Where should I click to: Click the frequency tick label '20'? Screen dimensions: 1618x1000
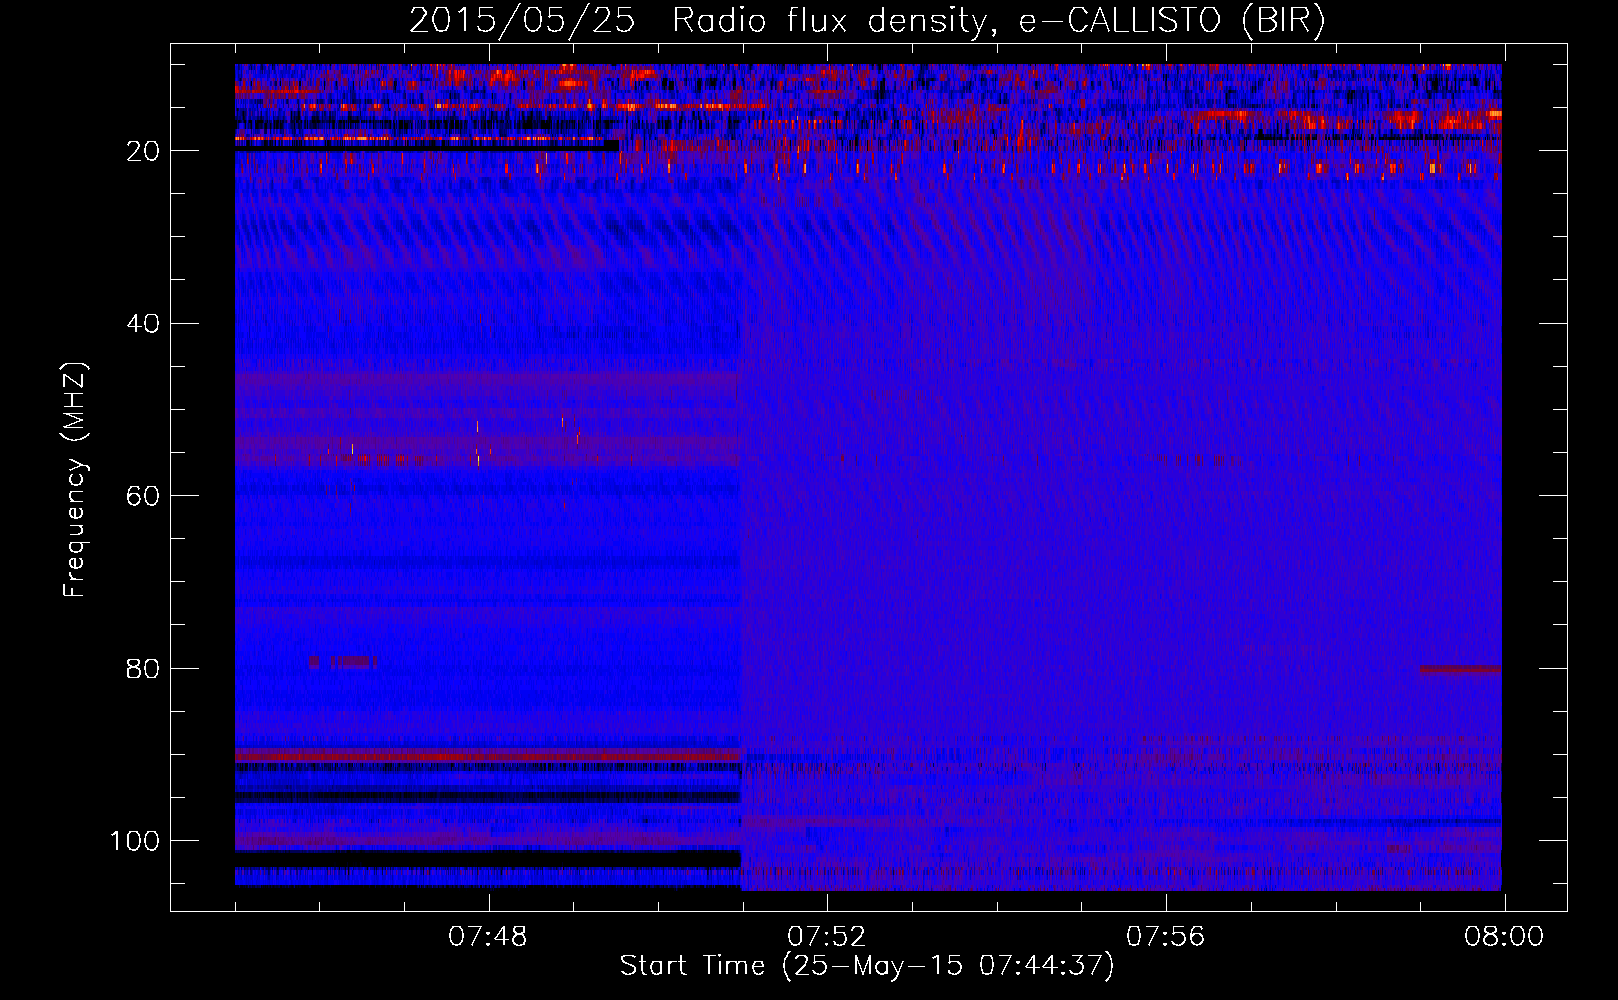click(144, 151)
